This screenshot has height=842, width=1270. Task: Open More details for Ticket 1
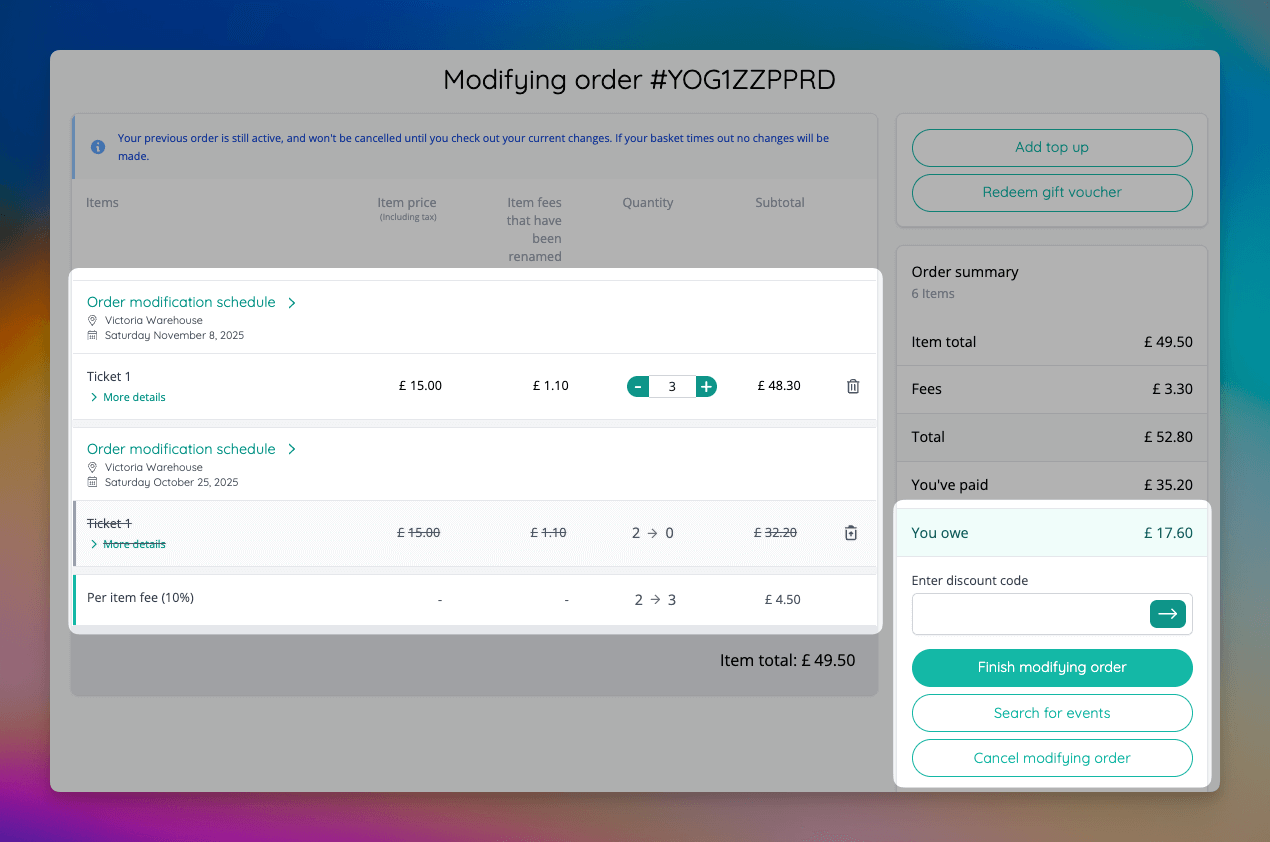[126, 397]
